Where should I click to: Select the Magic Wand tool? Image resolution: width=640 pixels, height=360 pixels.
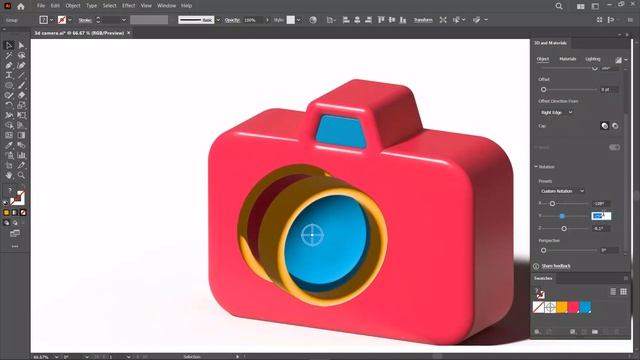pos(9,56)
